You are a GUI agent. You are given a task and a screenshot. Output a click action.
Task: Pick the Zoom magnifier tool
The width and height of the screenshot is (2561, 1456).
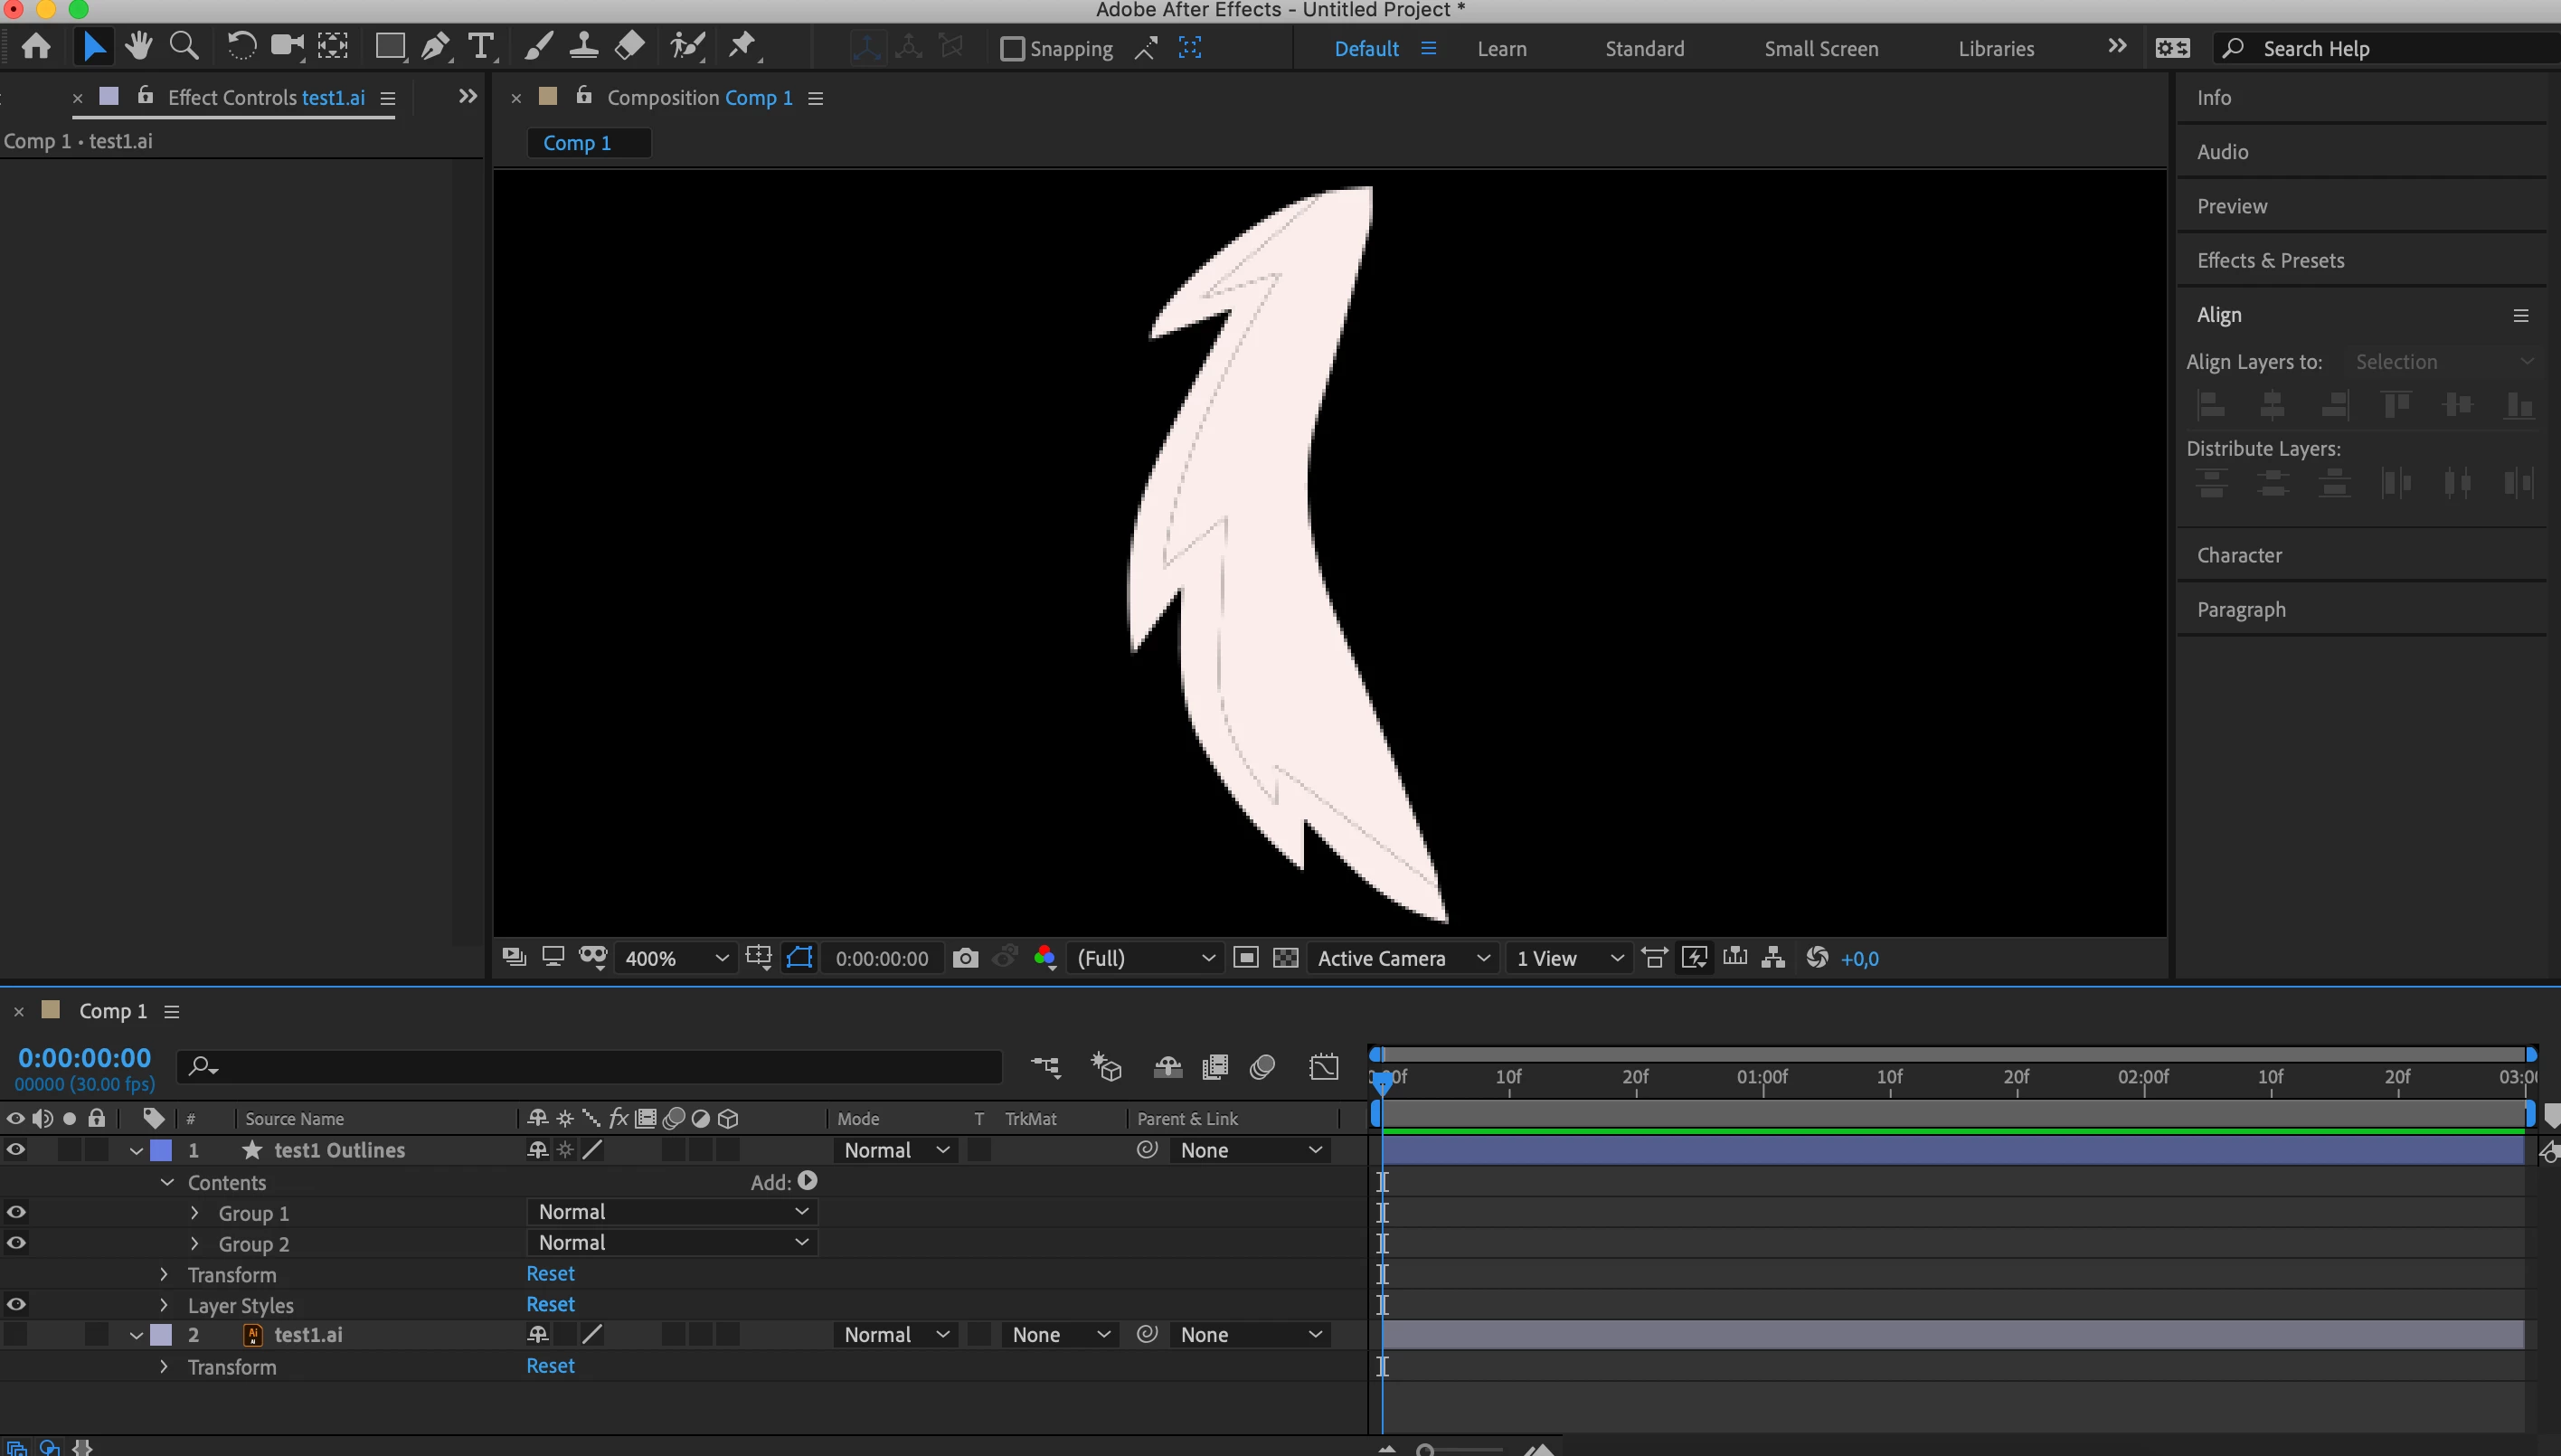(184, 47)
